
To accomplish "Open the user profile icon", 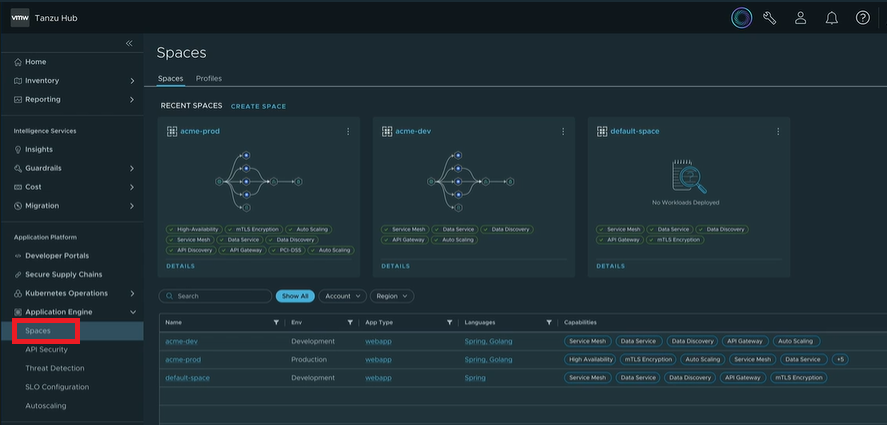I will coord(800,18).
